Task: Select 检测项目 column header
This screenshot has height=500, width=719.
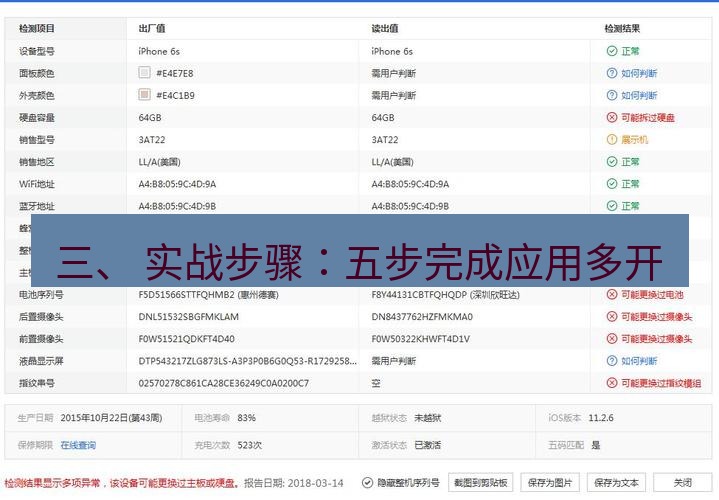Action: pyautogui.click(x=37, y=28)
